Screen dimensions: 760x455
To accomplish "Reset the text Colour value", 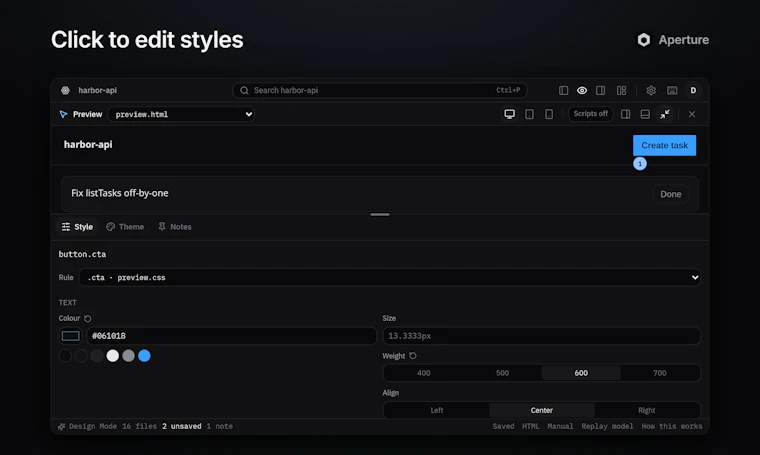I will pyautogui.click(x=88, y=319).
